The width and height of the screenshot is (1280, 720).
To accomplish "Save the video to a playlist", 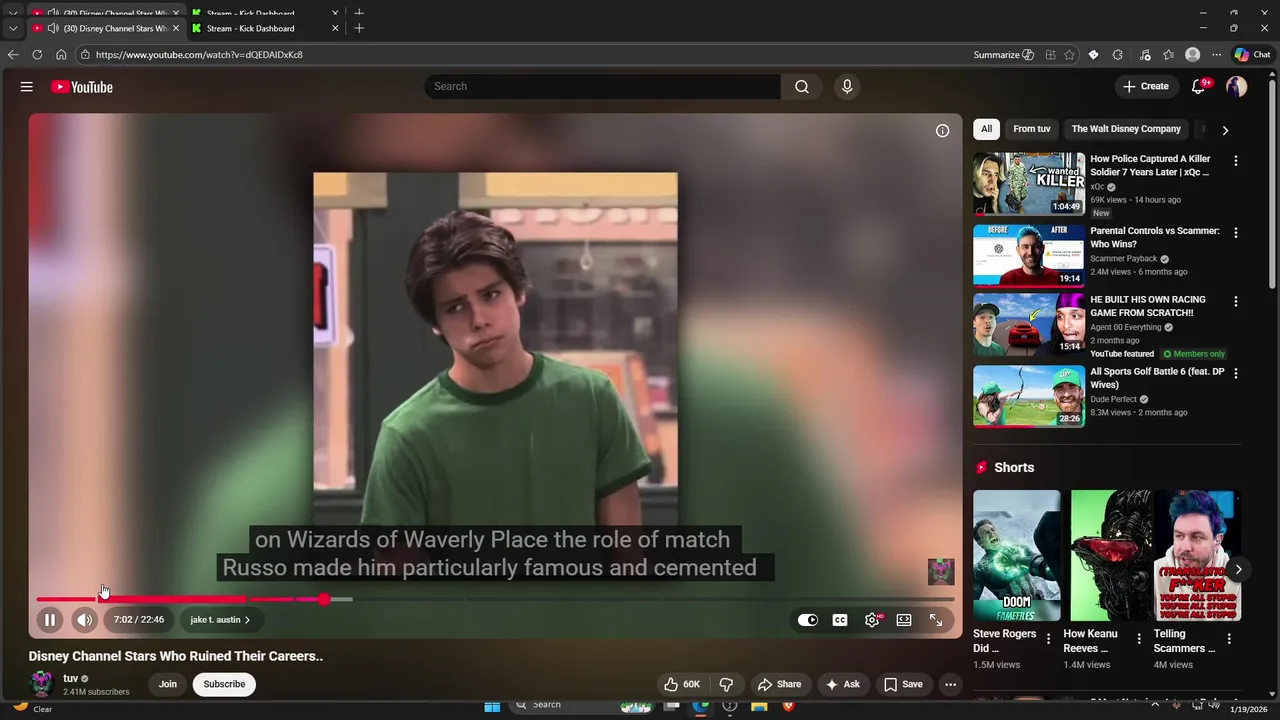I will click(x=902, y=684).
